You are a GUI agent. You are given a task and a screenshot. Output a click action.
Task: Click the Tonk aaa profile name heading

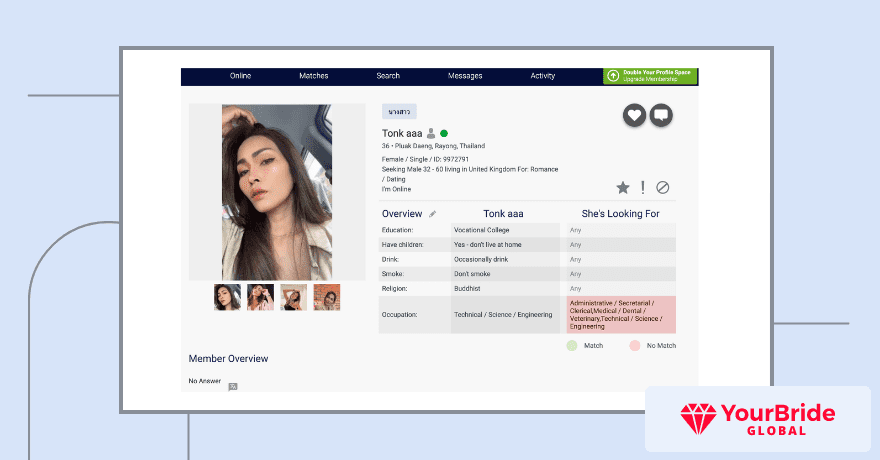pyautogui.click(x=402, y=134)
